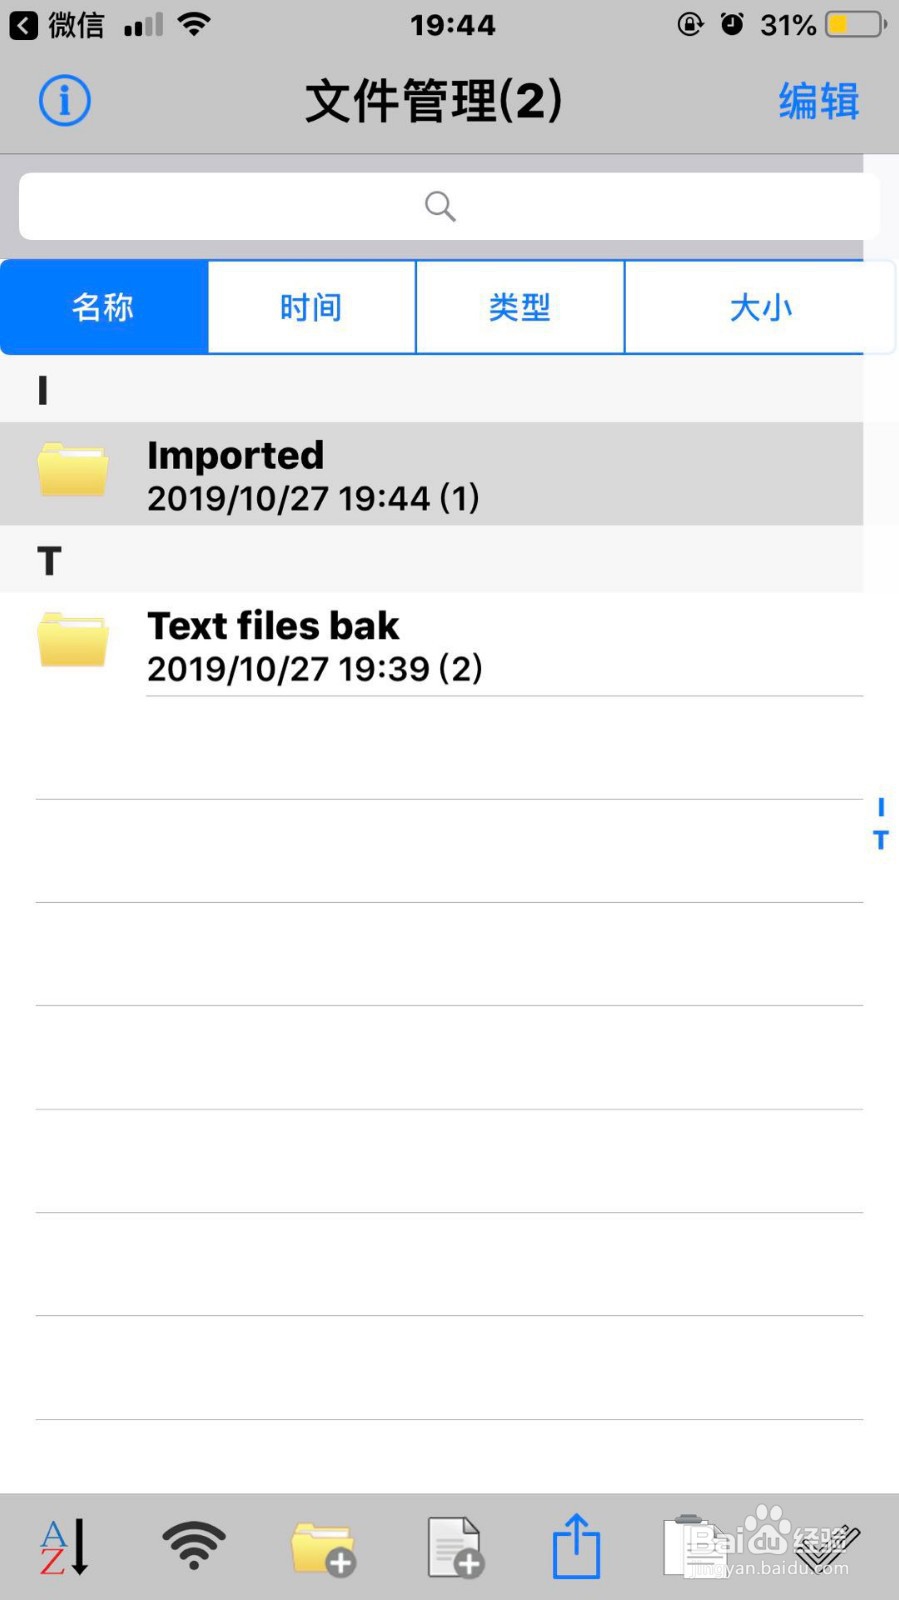Create a new folder with add-folder icon
This screenshot has width=899, height=1600.
[x=322, y=1548]
